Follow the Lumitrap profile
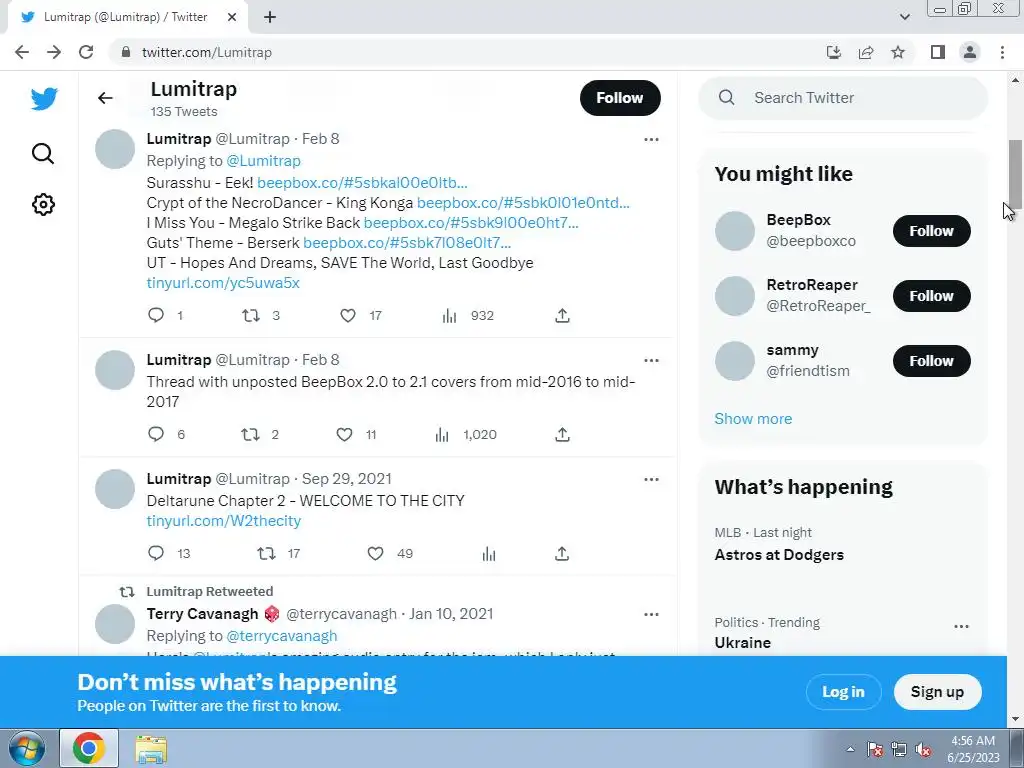 click(620, 98)
